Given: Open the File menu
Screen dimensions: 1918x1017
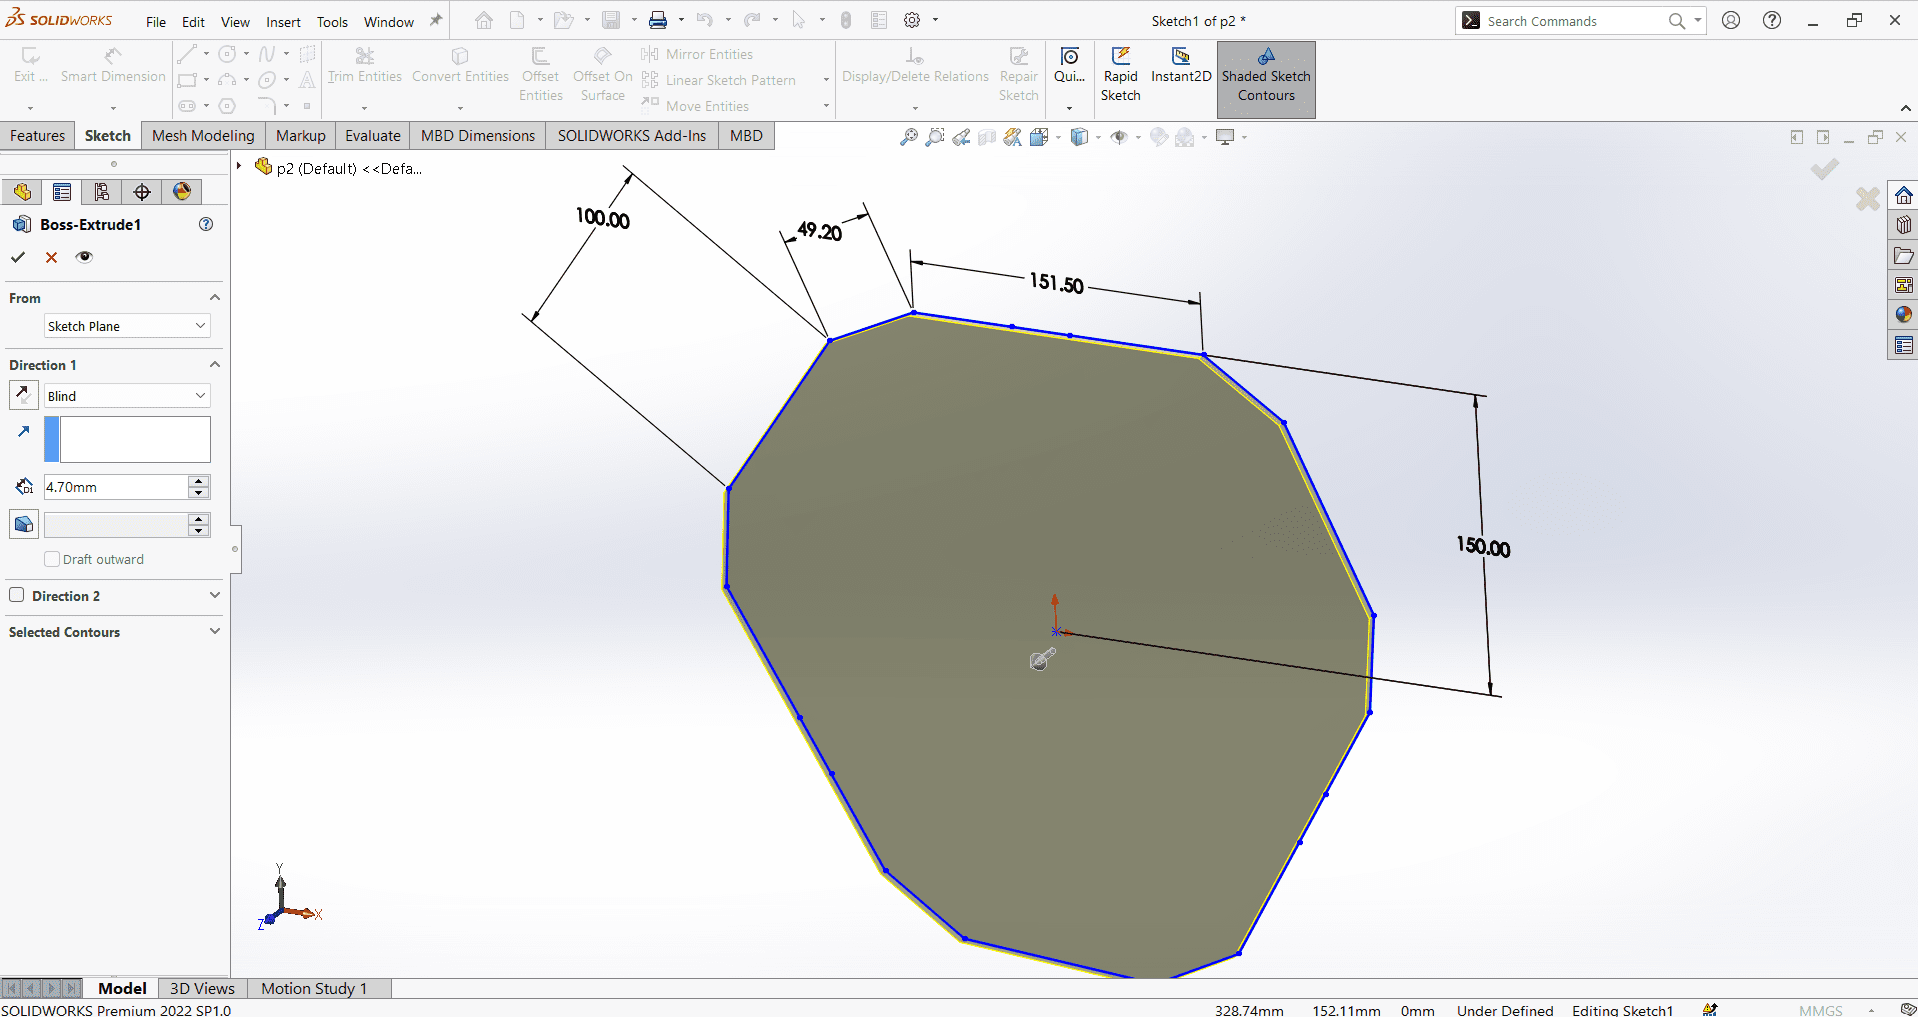Looking at the screenshot, I should [x=156, y=22].
